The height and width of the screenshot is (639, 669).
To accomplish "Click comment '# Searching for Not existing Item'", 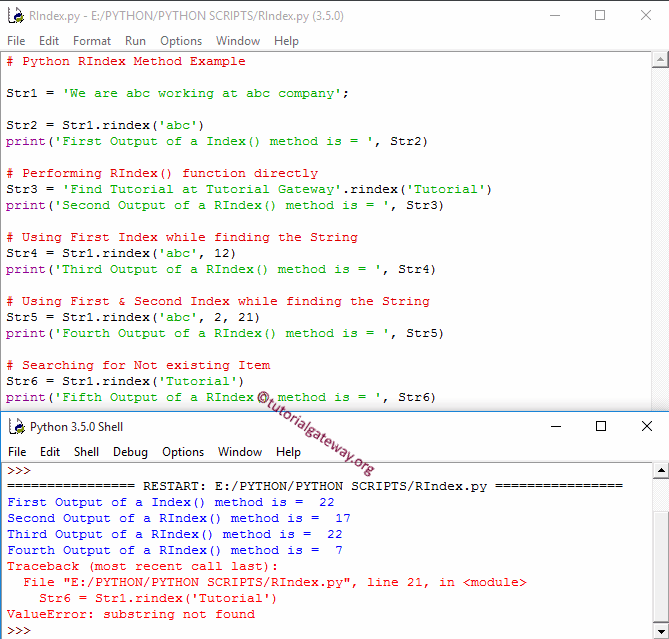I will tap(138, 365).
